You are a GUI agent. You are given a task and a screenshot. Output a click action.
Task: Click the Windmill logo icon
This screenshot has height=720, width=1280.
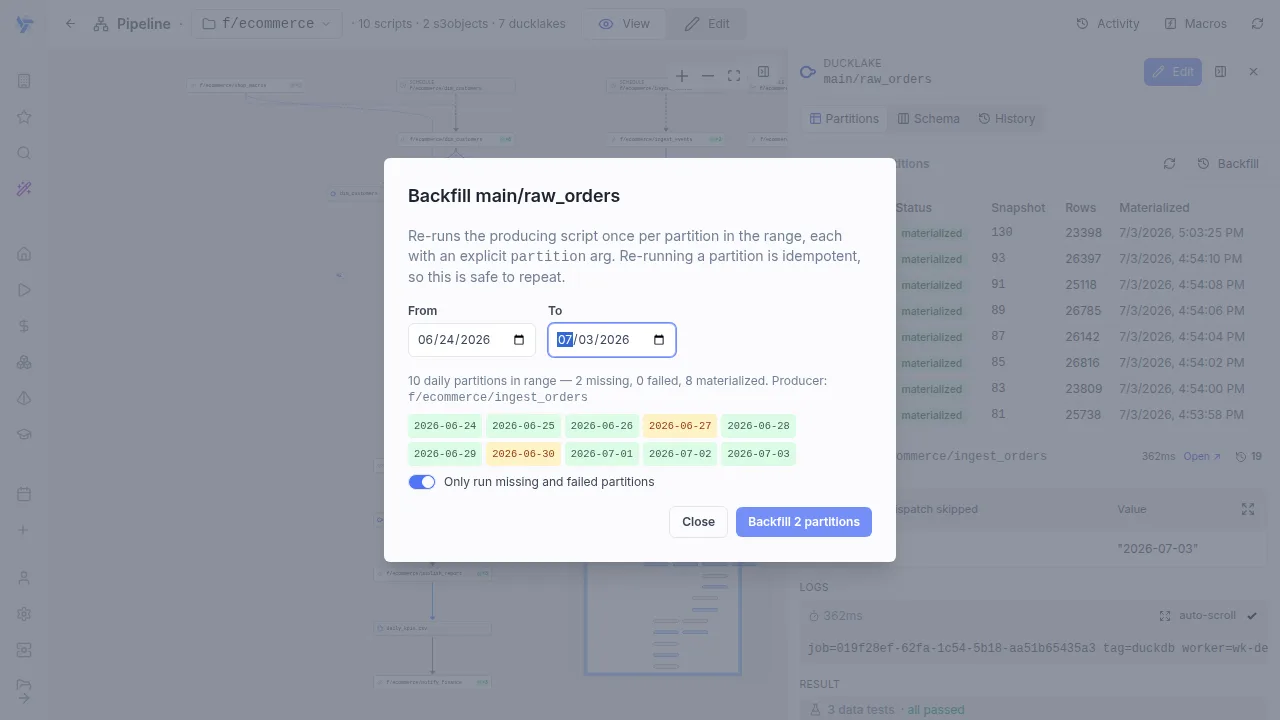point(25,24)
